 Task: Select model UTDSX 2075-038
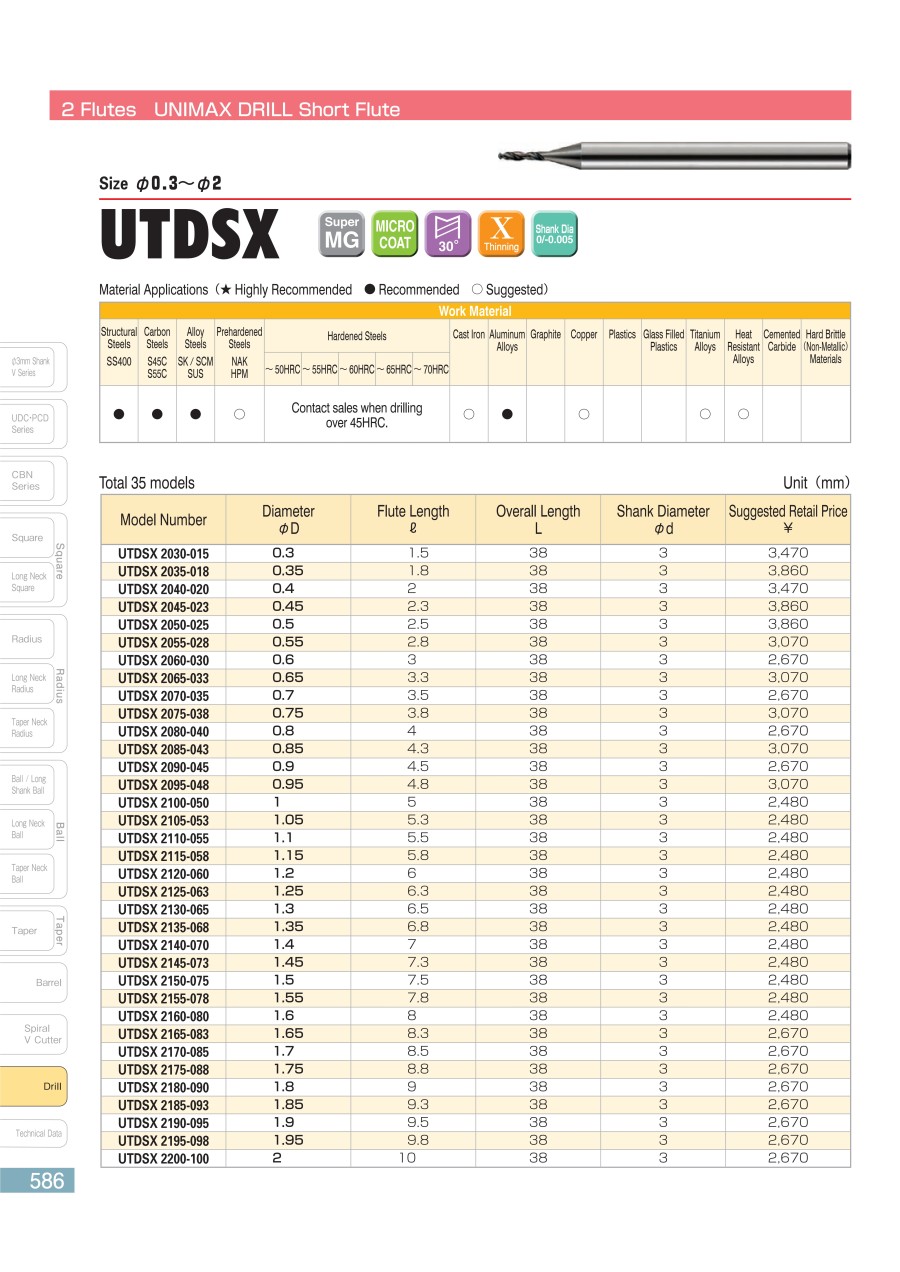[x=164, y=714]
